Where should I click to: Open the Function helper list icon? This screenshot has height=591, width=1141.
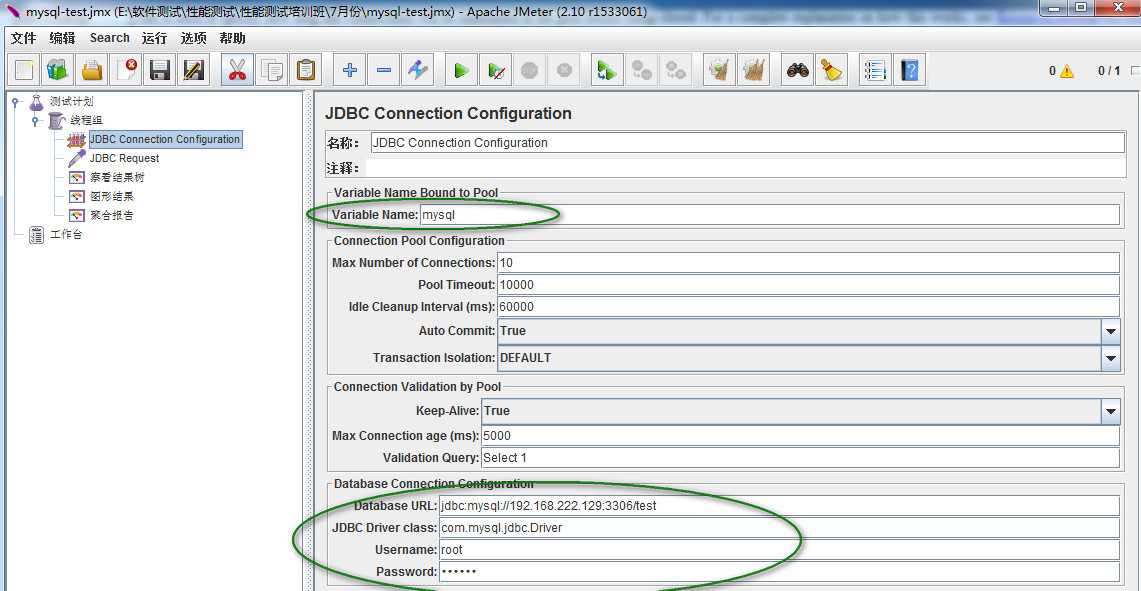(875, 70)
